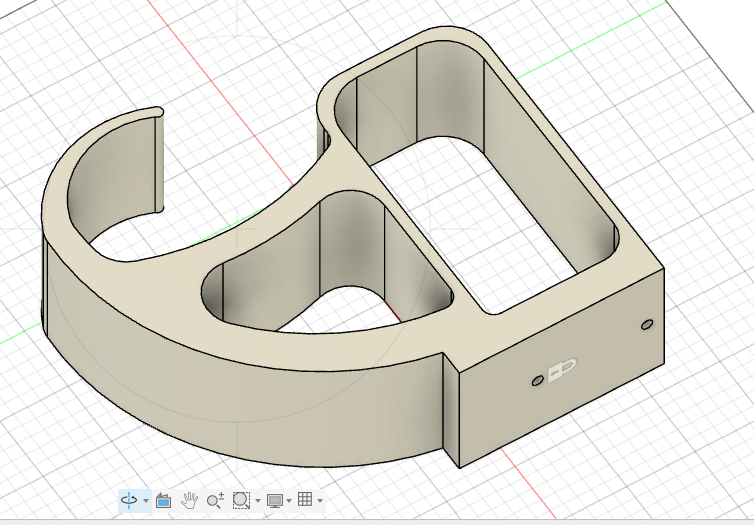754x525 pixels.
Task: Choose the Zoom magnifier with plus-minus
Action: (x=215, y=499)
